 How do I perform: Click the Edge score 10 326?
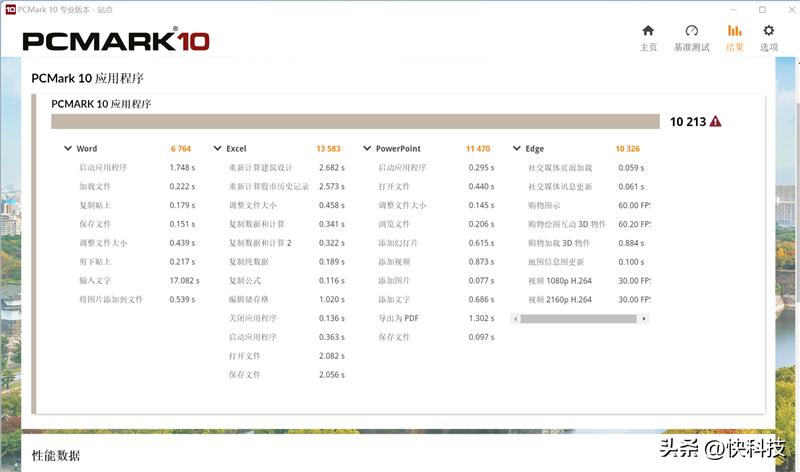627,148
